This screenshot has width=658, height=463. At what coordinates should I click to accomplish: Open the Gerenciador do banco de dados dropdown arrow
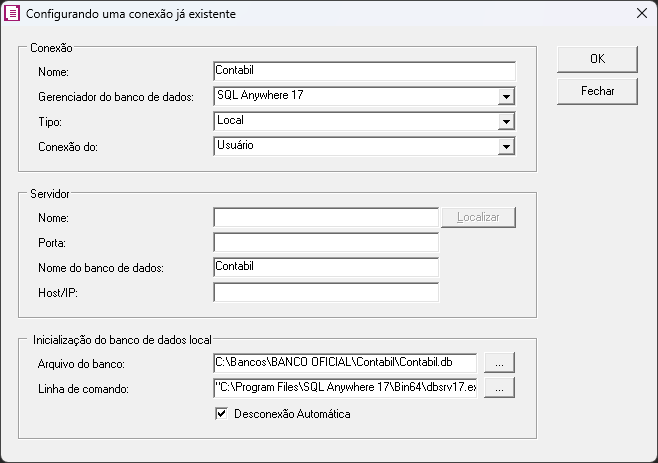click(x=506, y=97)
